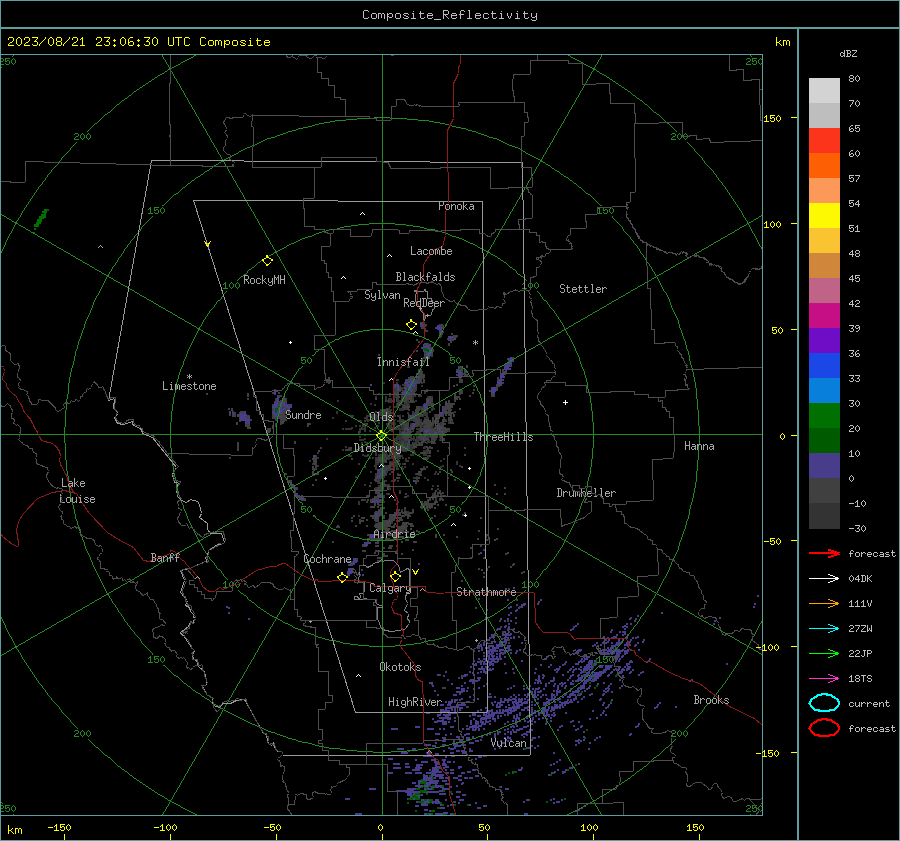Click the Calgary city label
This screenshot has width=900, height=841.
coord(390,588)
